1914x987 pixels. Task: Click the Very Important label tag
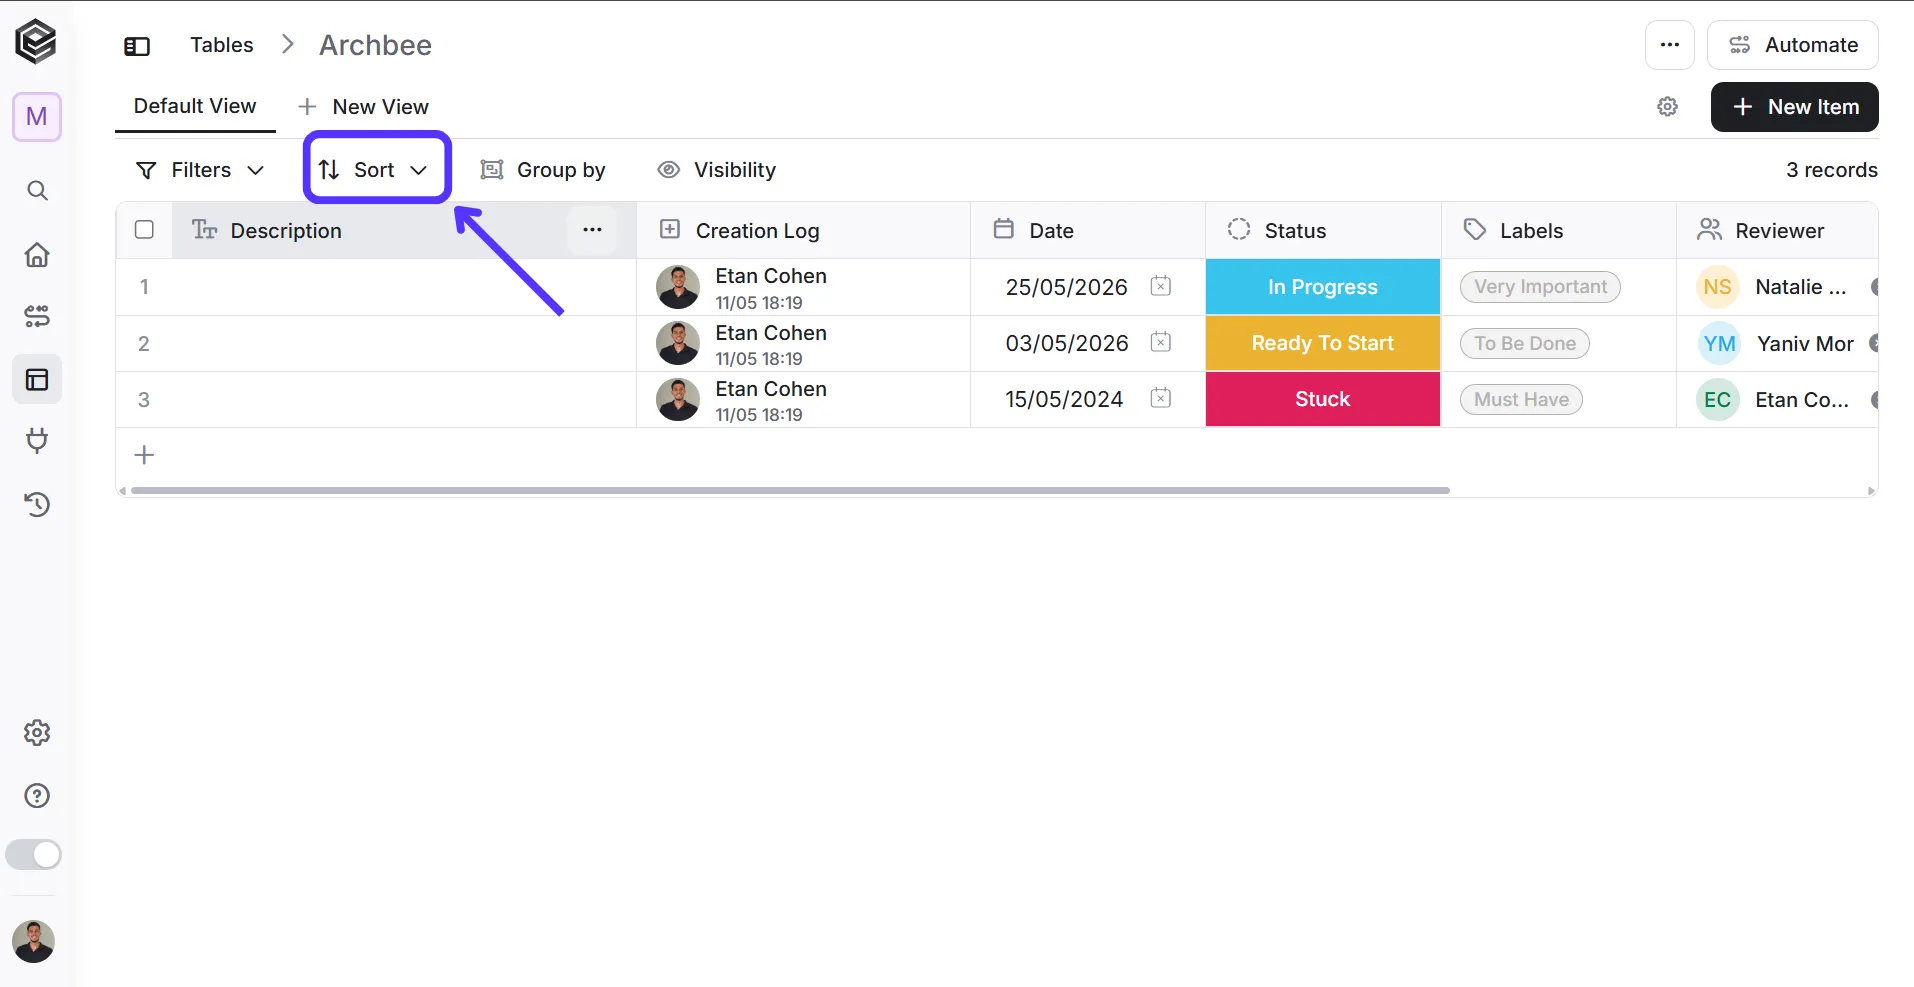[1540, 287]
